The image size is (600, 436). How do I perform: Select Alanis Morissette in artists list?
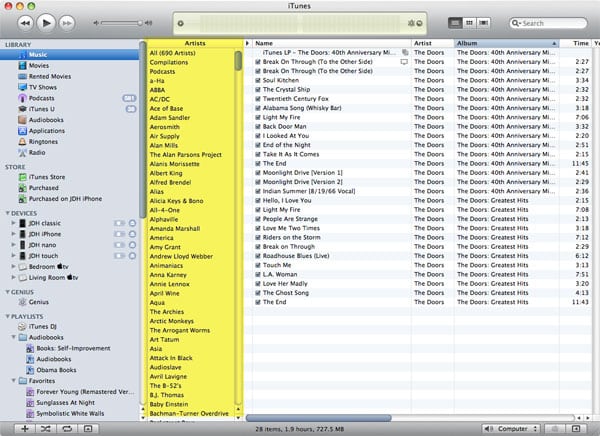click(174, 164)
